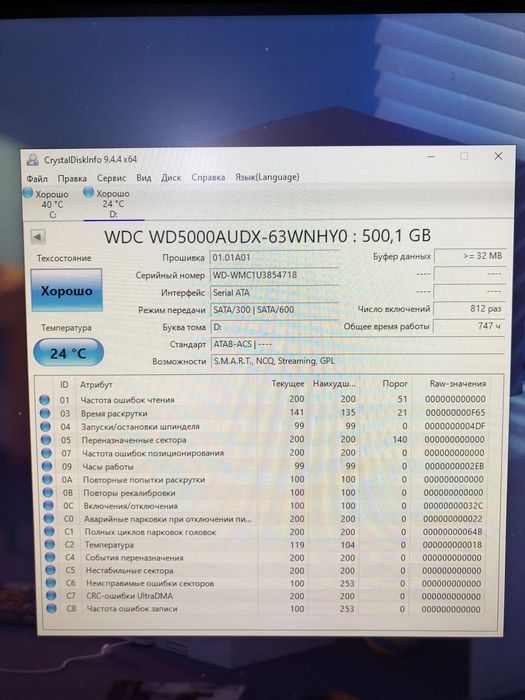
Task: Click the Возможности field with S.M.A.R.T., NCQ
Action: click(357, 361)
